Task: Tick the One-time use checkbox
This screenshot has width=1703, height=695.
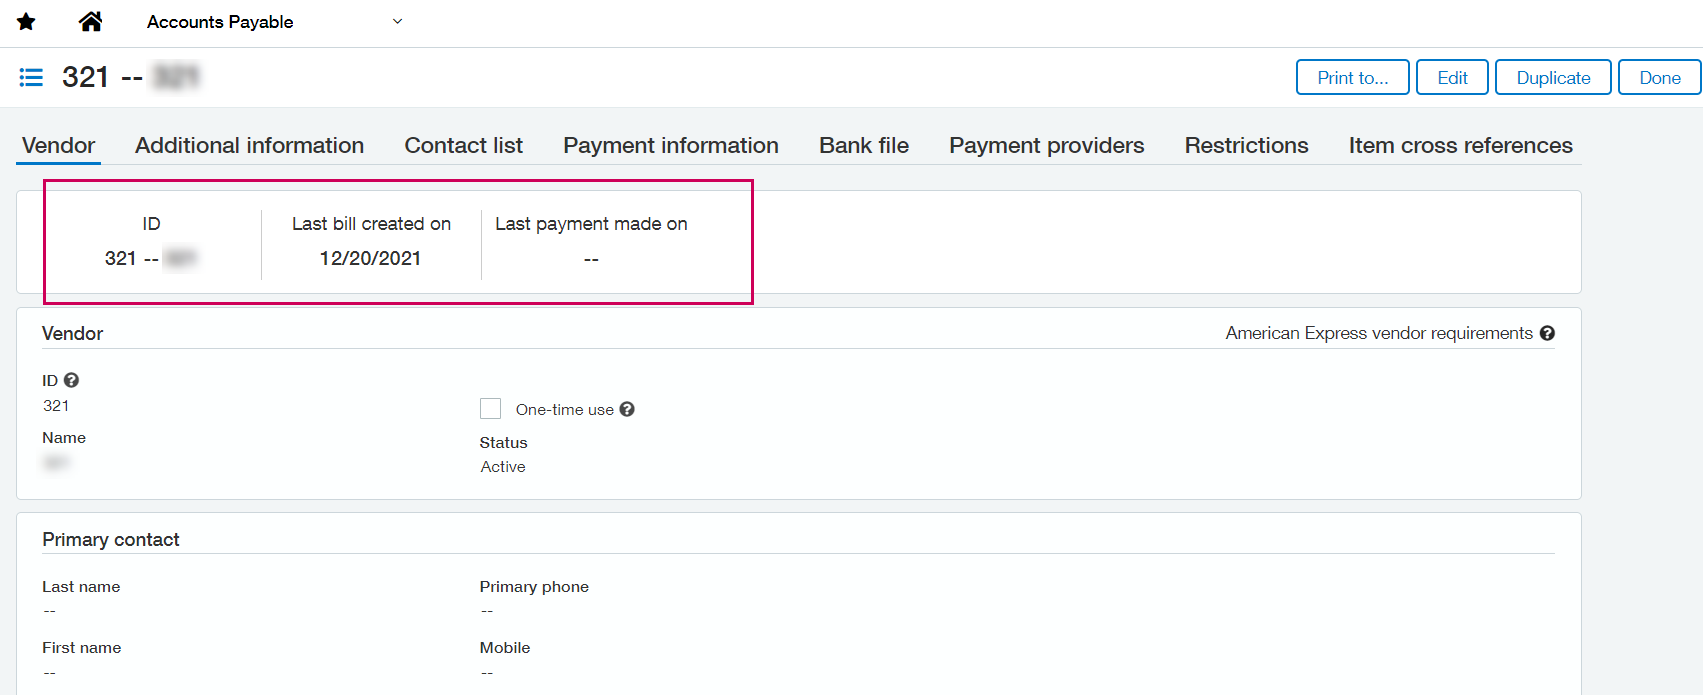Action: pyautogui.click(x=490, y=408)
